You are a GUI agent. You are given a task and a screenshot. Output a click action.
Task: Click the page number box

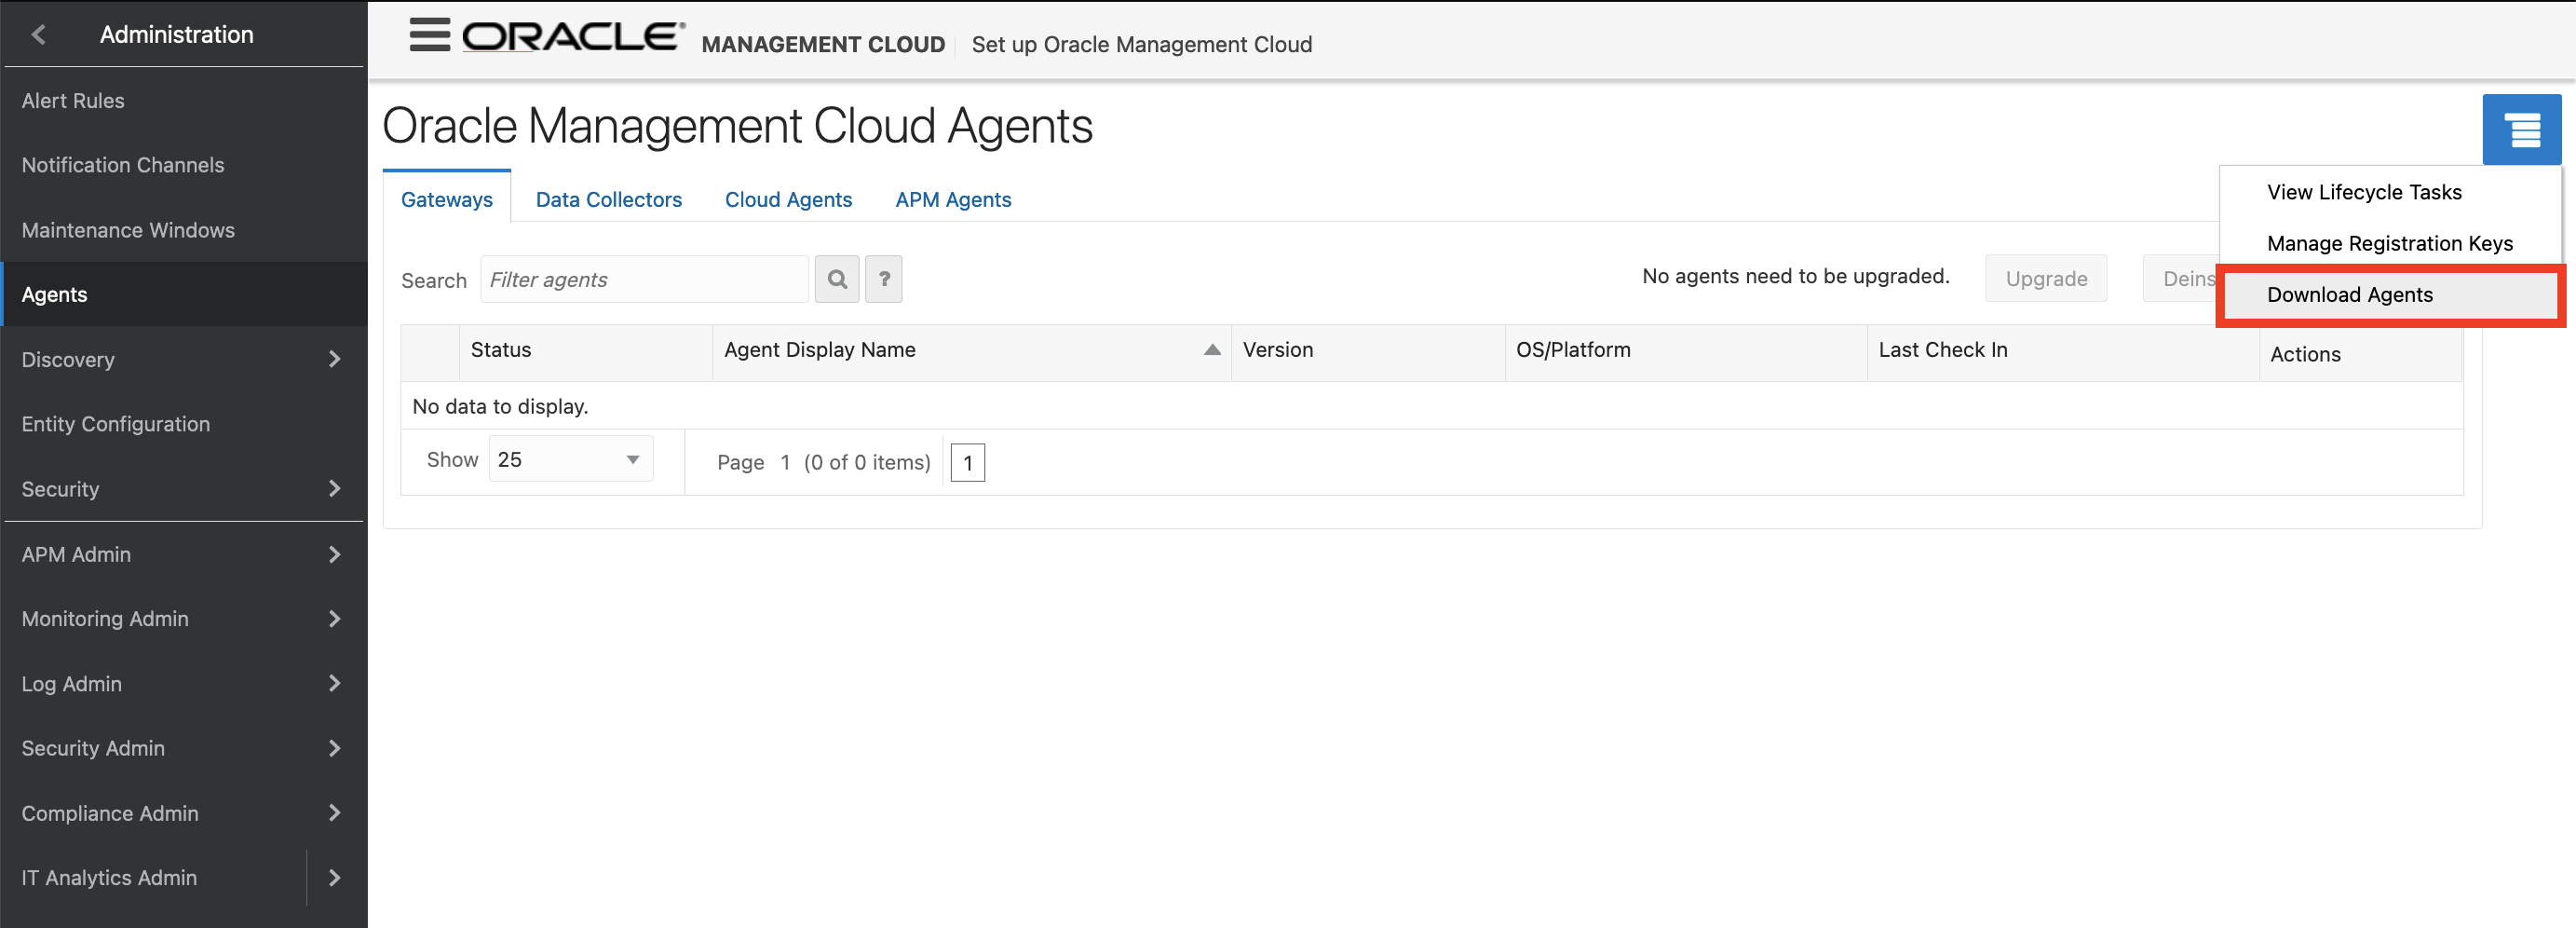(x=967, y=462)
